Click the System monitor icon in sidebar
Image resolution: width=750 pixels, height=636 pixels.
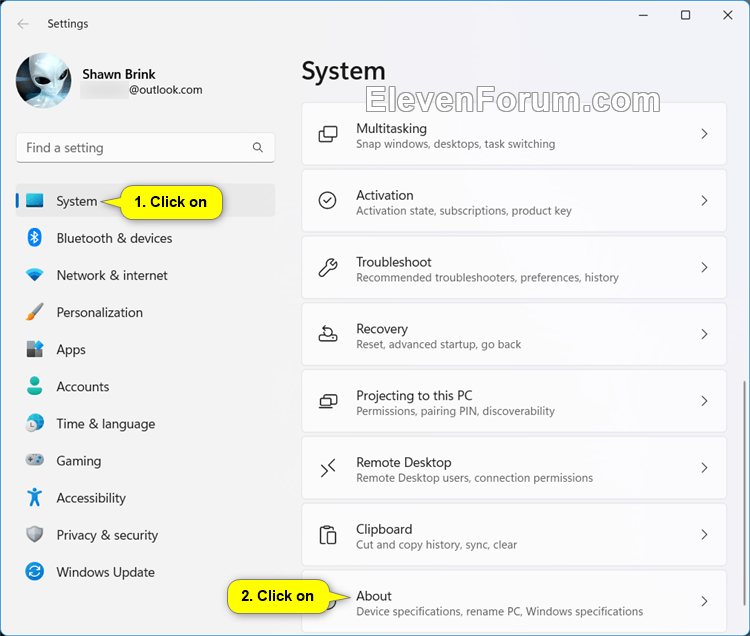pos(34,200)
